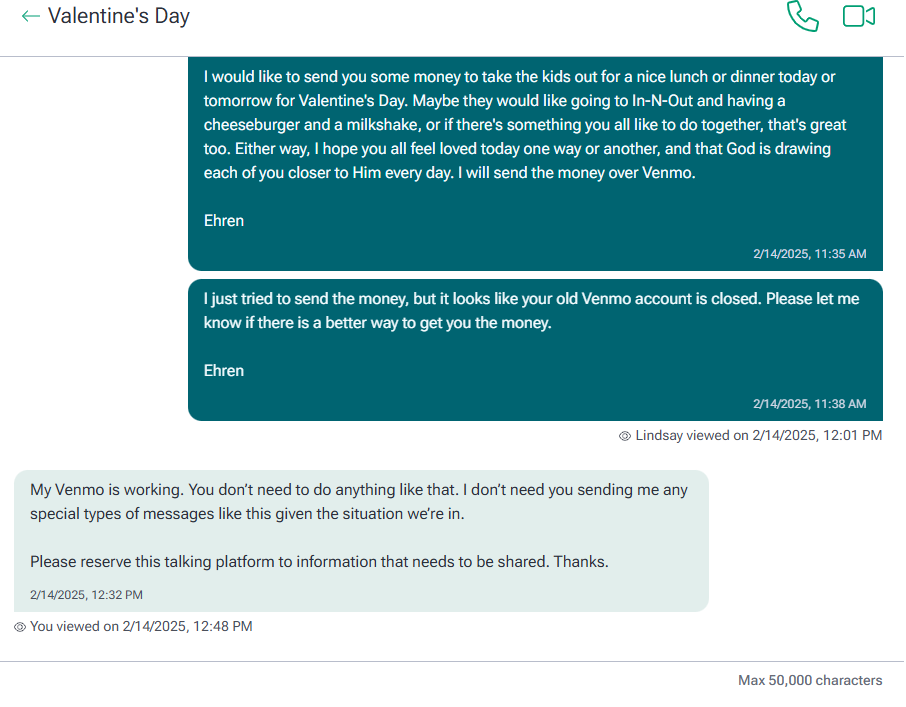This screenshot has height=707, width=906.
Task: Go back using the left arrow icon
Action: tap(31, 16)
